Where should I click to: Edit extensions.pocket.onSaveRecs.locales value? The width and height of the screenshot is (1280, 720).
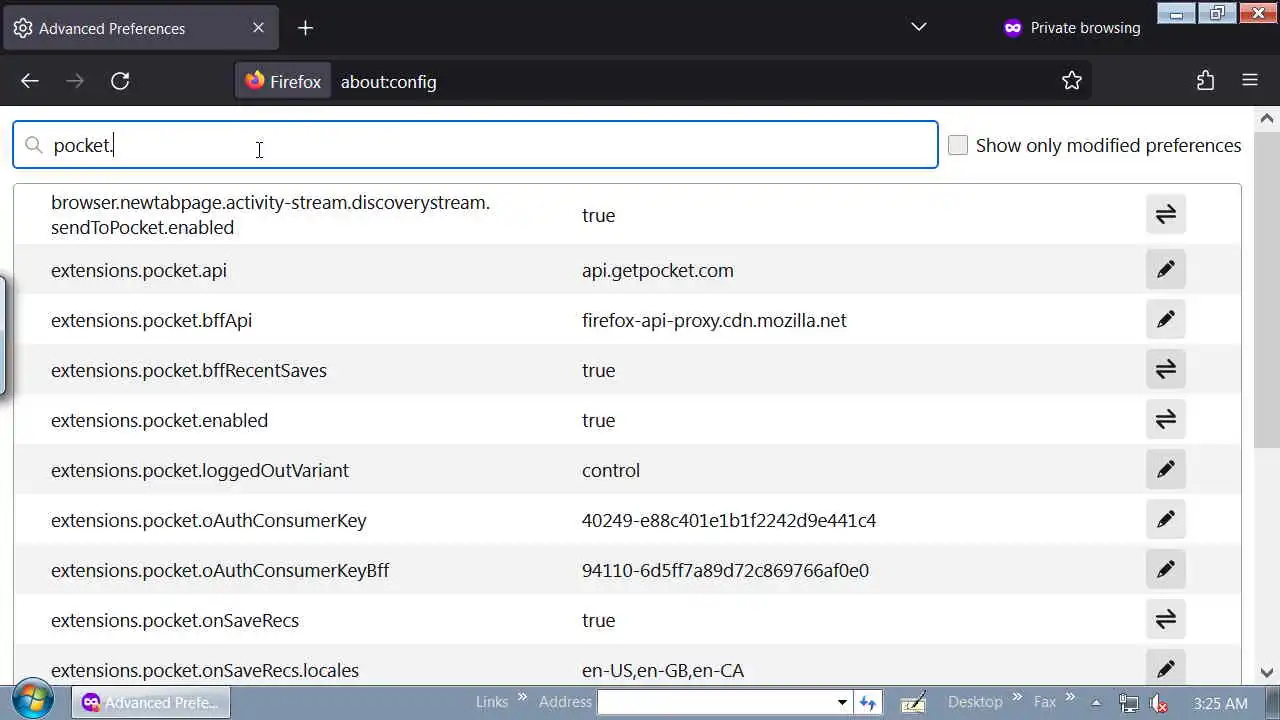click(1166, 668)
